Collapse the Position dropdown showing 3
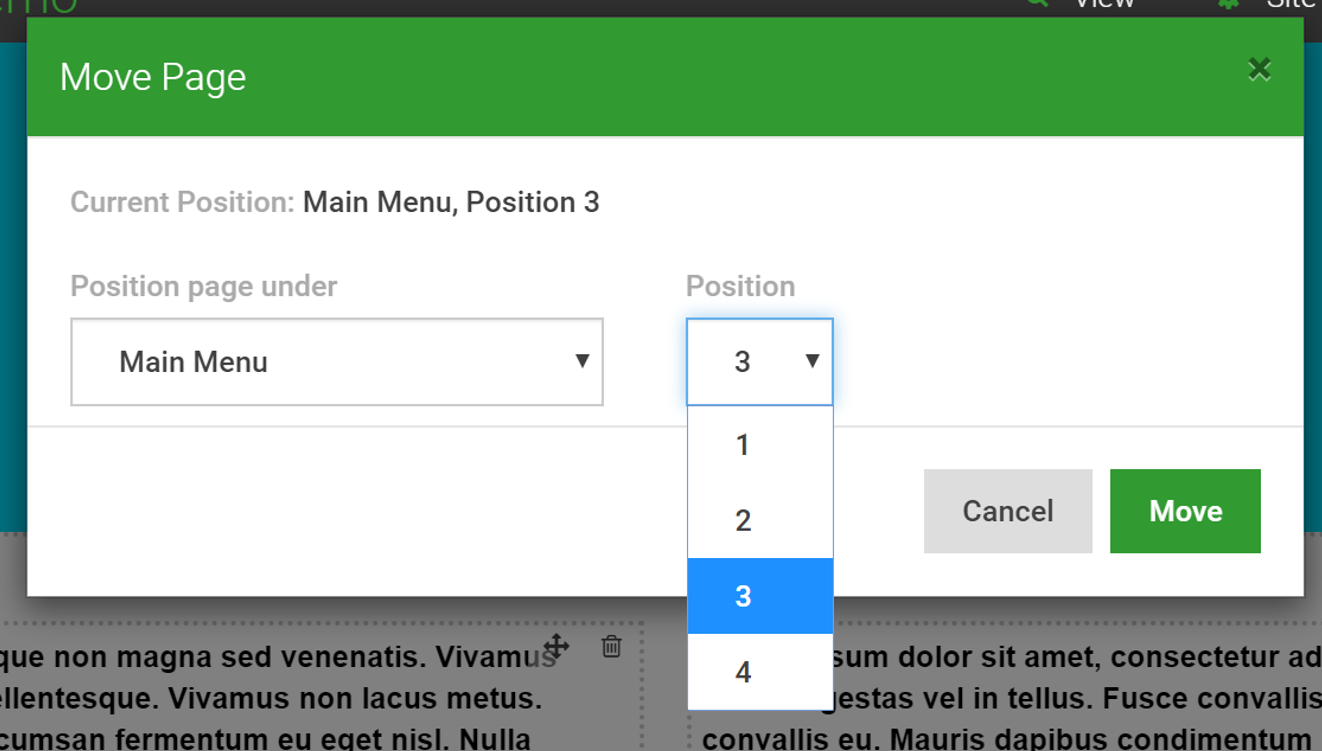The height and width of the screenshot is (751, 1322). [760, 362]
